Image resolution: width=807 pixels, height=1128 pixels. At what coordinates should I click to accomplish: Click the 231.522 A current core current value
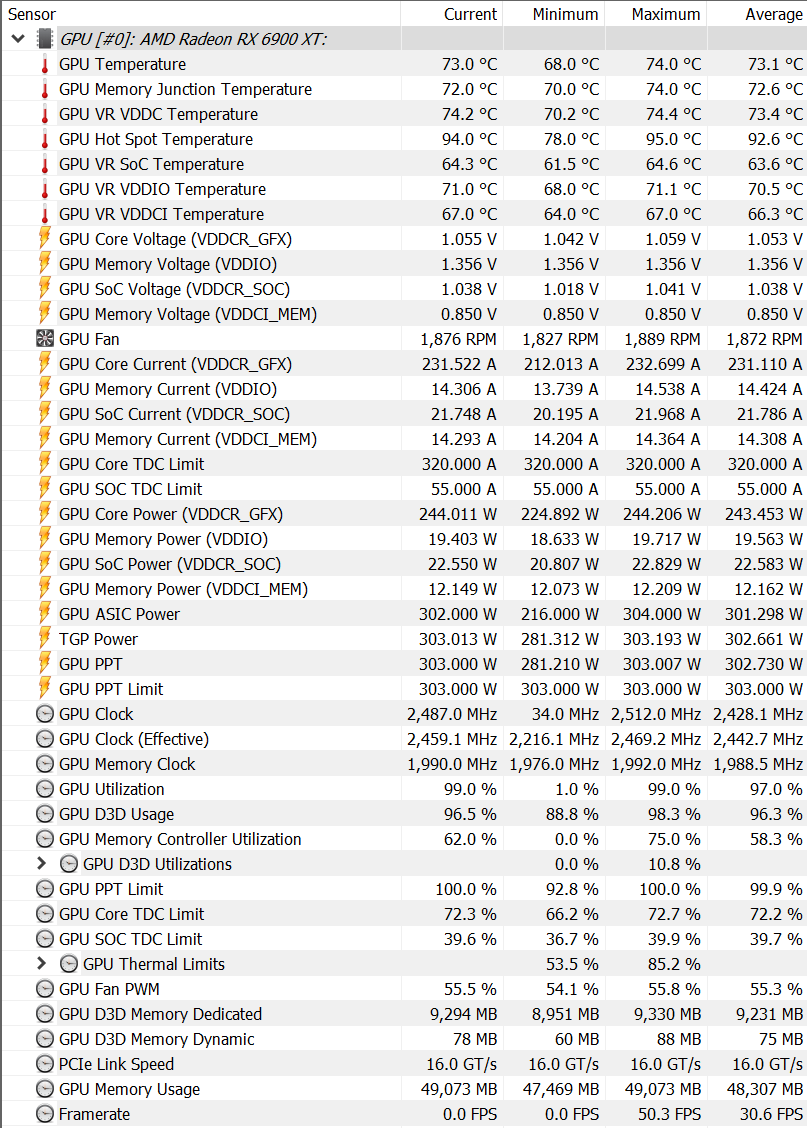[460, 364]
